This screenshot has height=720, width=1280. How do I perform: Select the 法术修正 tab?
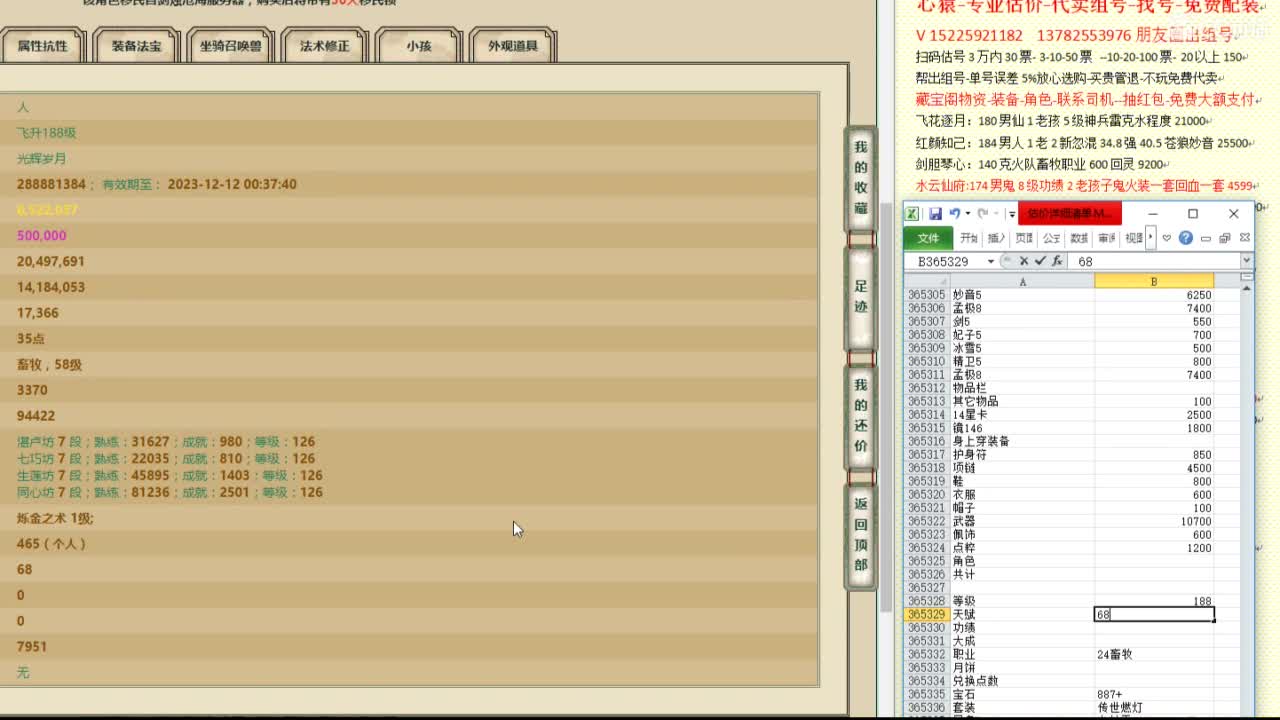(325, 46)
